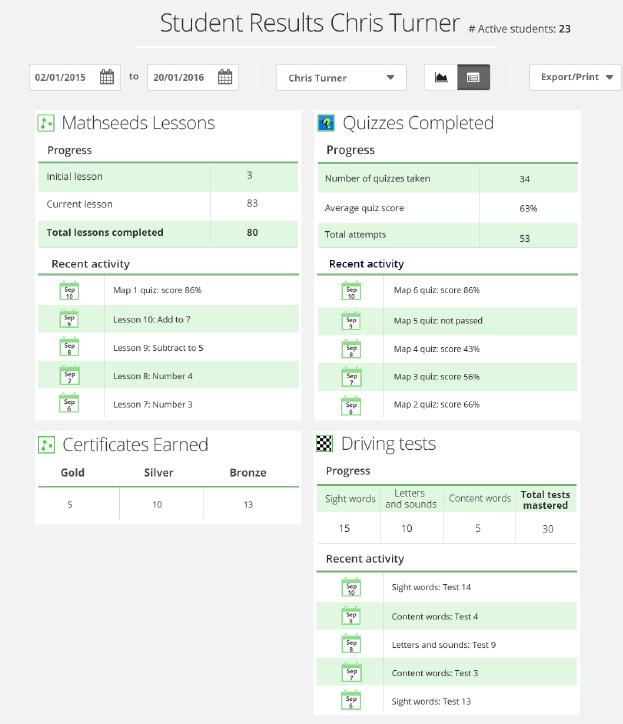Click the Driving tests checkered flag icon
The image size is (623, 724).
325,445
